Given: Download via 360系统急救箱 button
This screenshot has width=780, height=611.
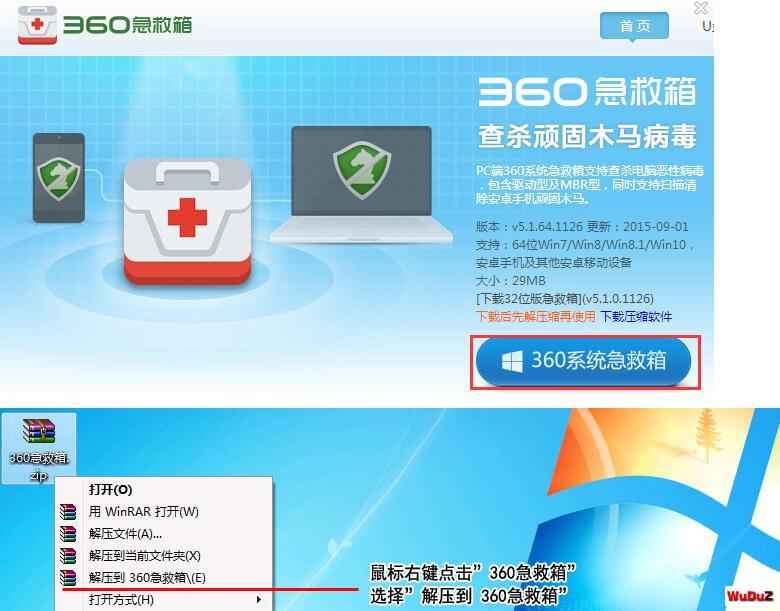Looking at the screenshot, I should click(x=584, y=361).
